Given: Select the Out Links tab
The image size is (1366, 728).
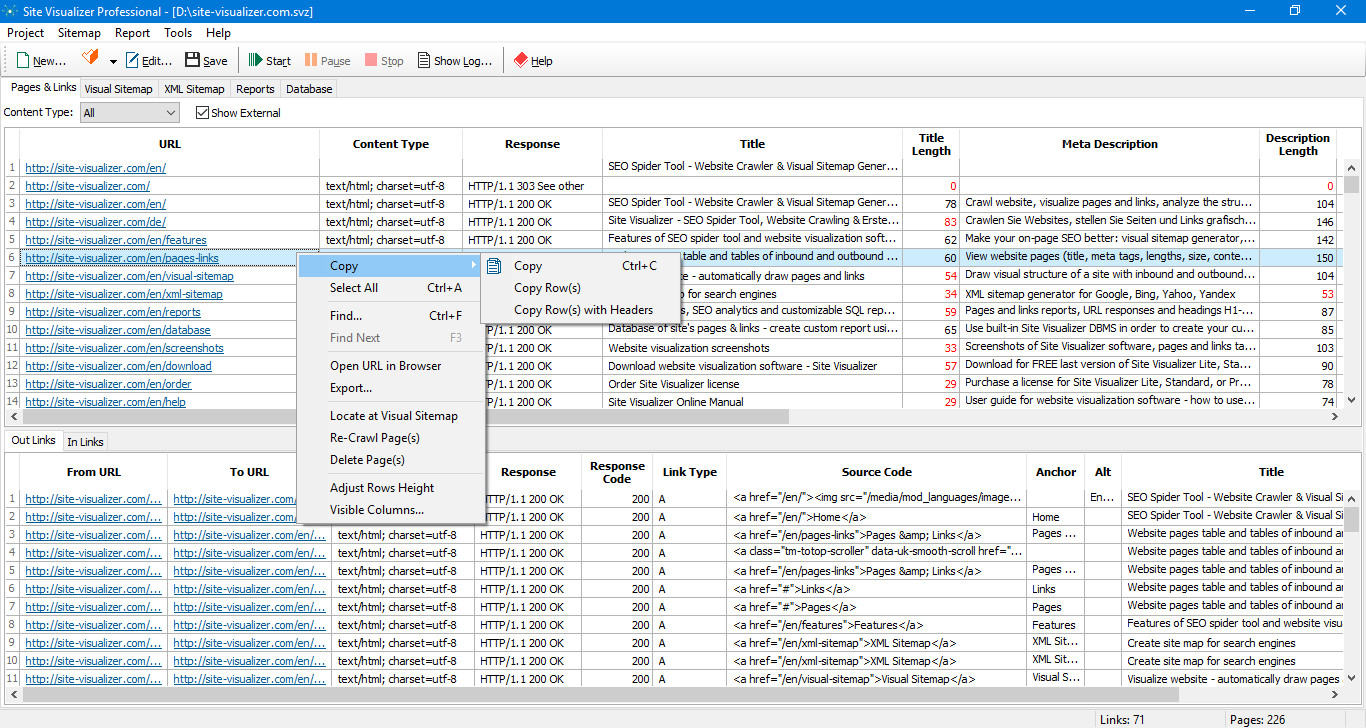Looking at the screenshot, I should coord(34,440).
